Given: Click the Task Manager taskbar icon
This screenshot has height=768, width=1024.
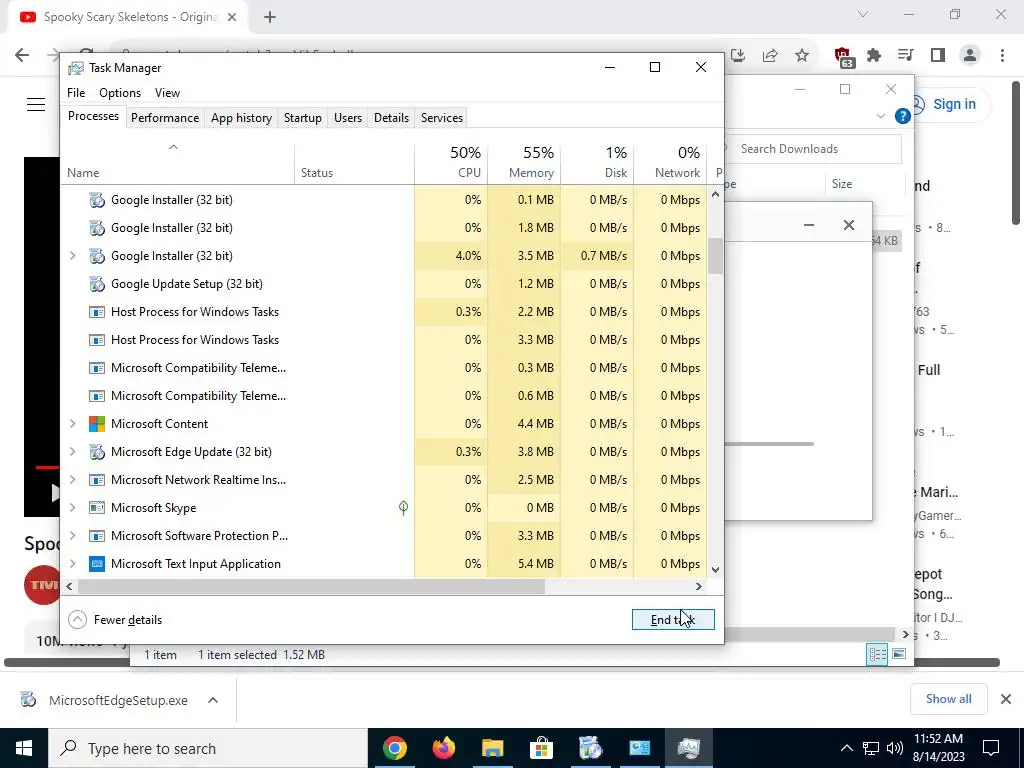Looking at the screenshot, I should [688, 748].
